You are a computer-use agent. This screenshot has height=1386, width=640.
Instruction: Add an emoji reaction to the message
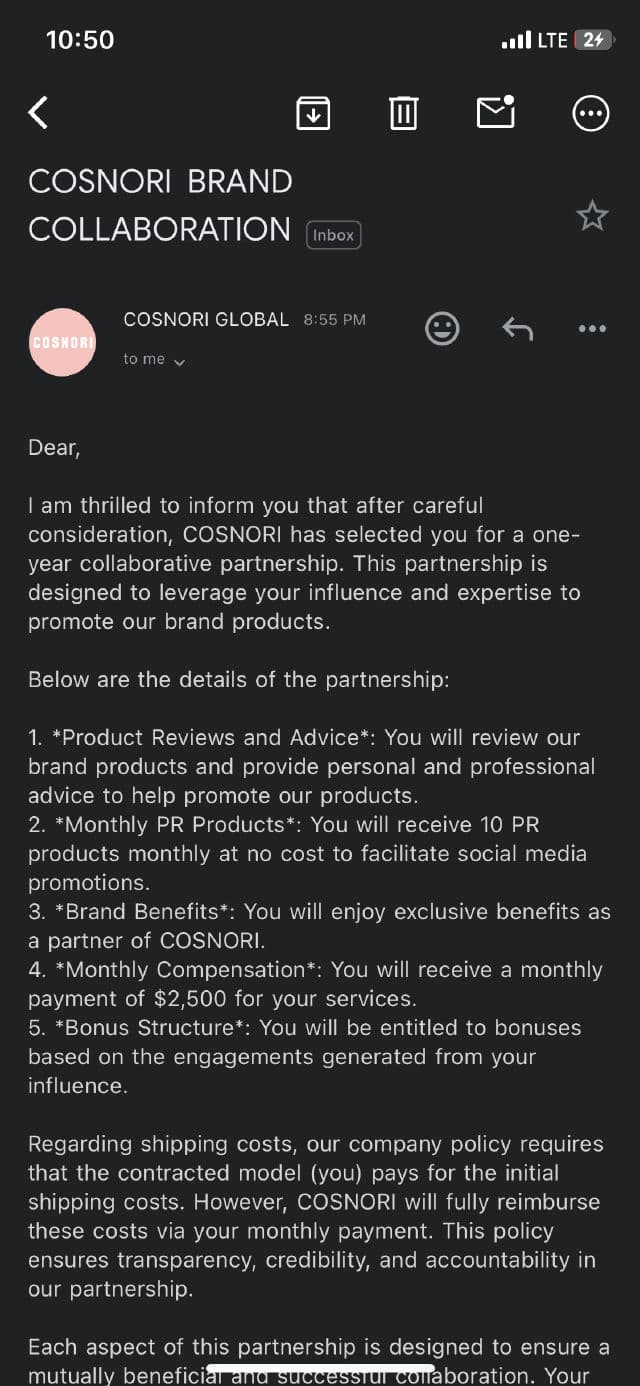(442, 328)
